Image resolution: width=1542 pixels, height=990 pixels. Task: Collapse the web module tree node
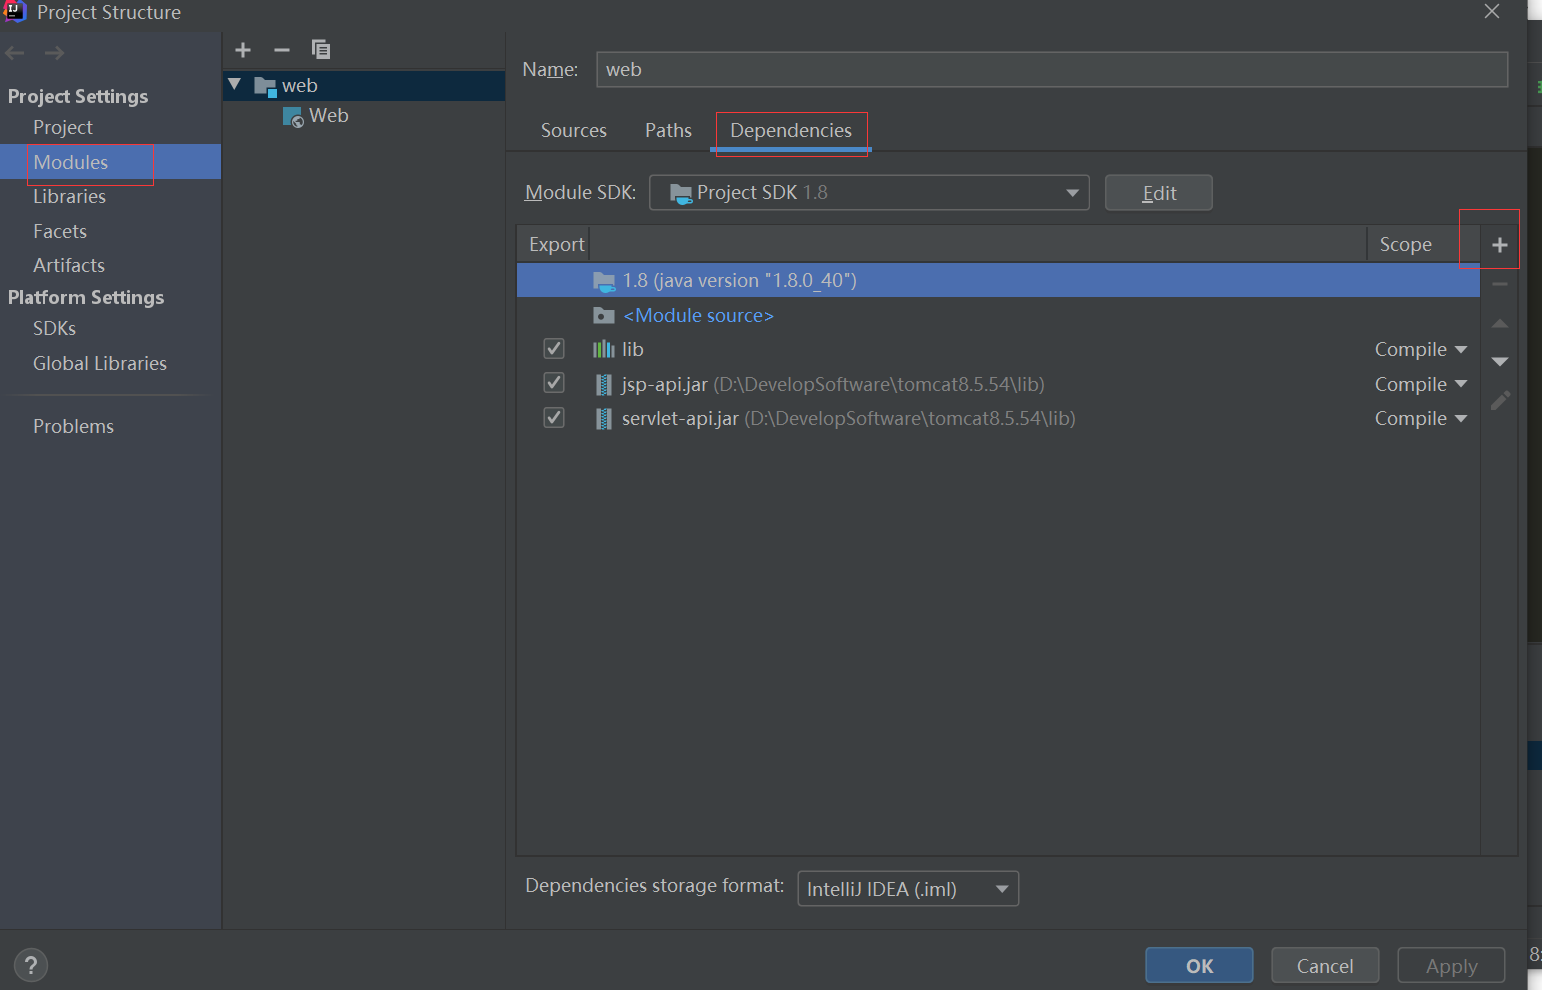pos(235,85)
